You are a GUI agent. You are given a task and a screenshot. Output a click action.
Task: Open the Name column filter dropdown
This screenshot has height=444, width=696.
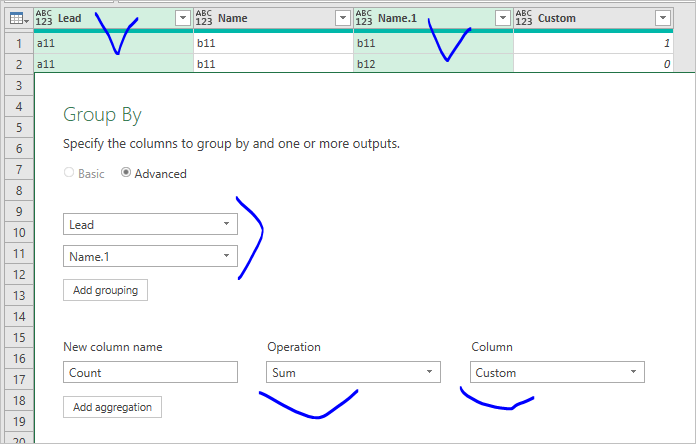click(343, 18)
